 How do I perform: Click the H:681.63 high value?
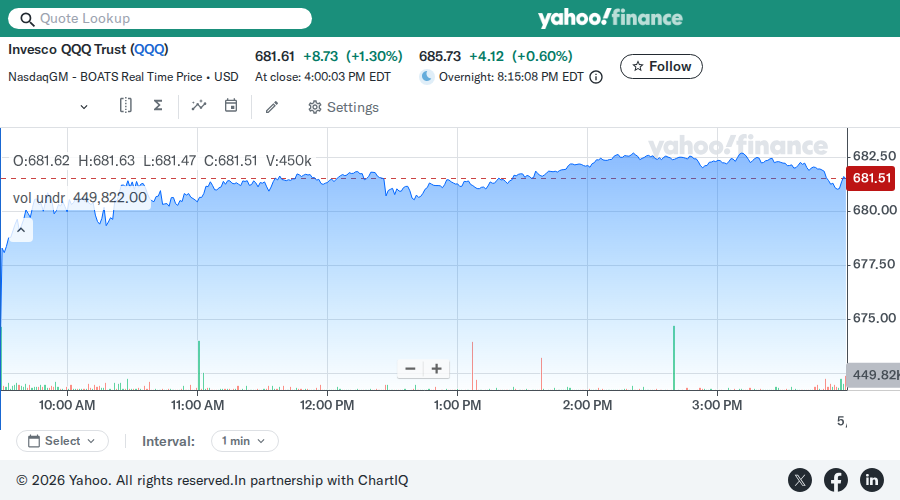coord(107,161)
